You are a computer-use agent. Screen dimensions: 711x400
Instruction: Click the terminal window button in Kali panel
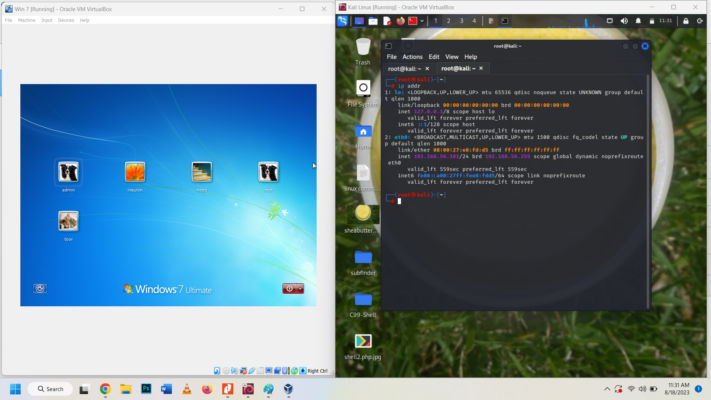(x=505, y=21)
